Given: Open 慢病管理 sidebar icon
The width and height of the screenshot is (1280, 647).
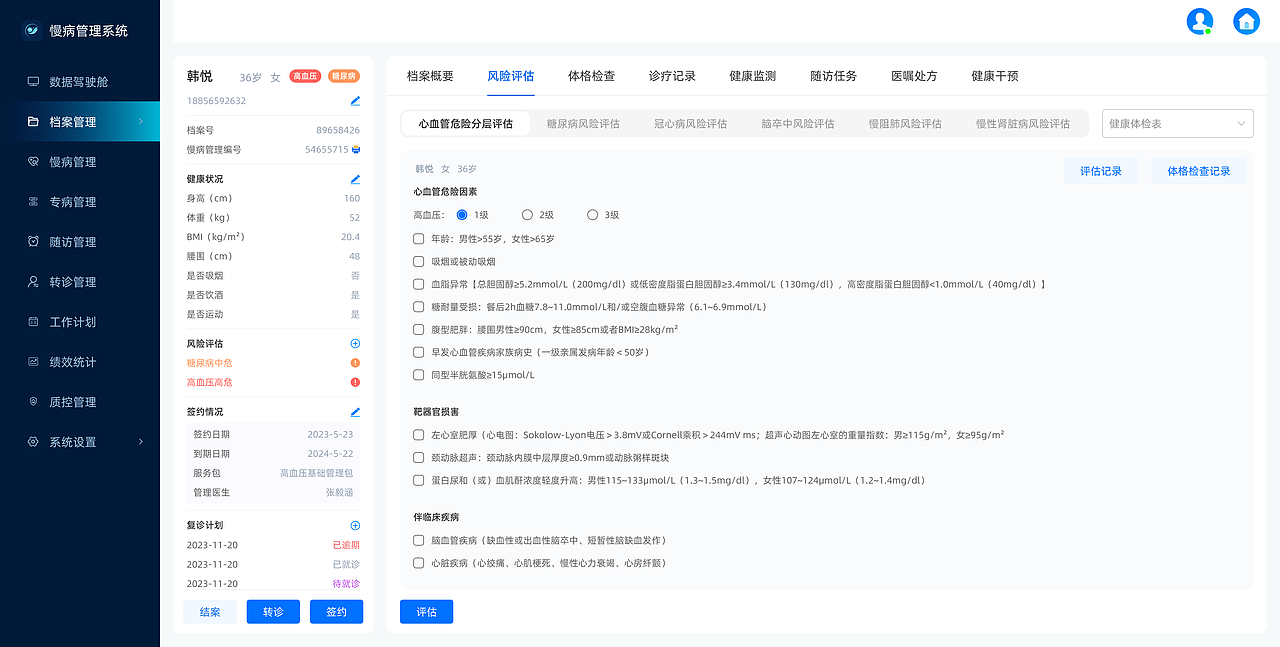Looking at the screenshot, I should click(x=33, y=162).
